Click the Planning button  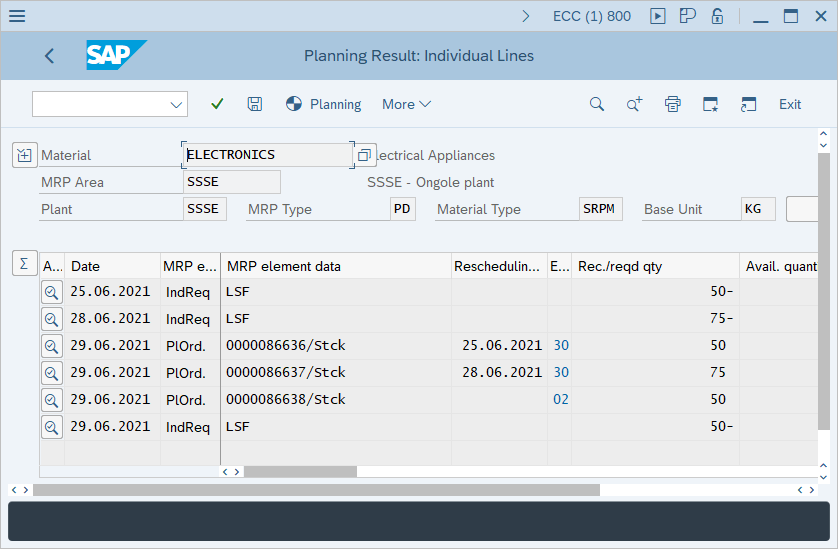(324, 104)
